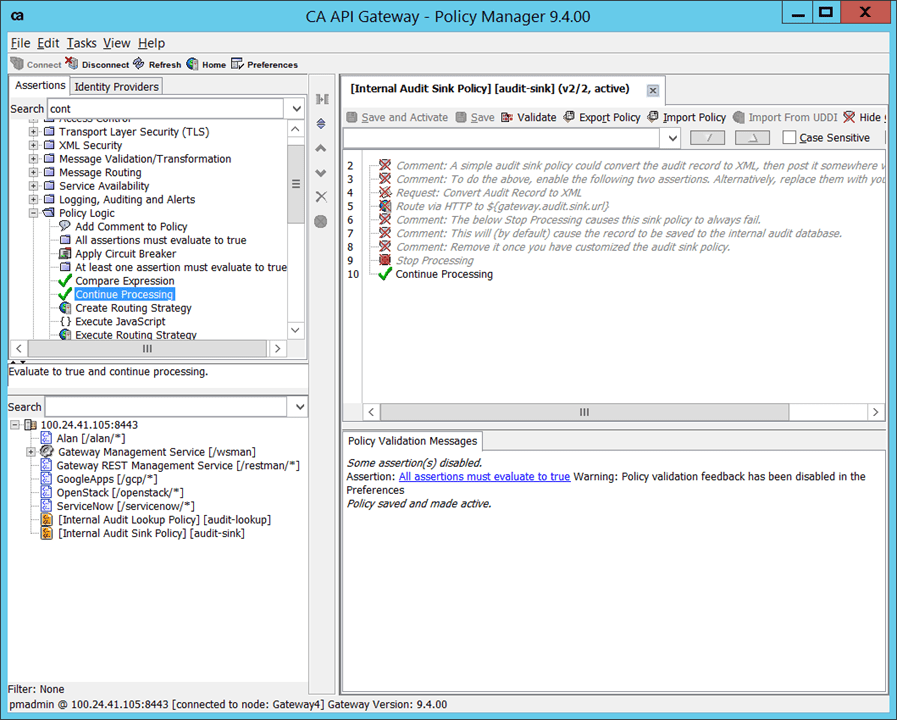
Task: Click the Import Policy icon
Action: coord(654,117)
